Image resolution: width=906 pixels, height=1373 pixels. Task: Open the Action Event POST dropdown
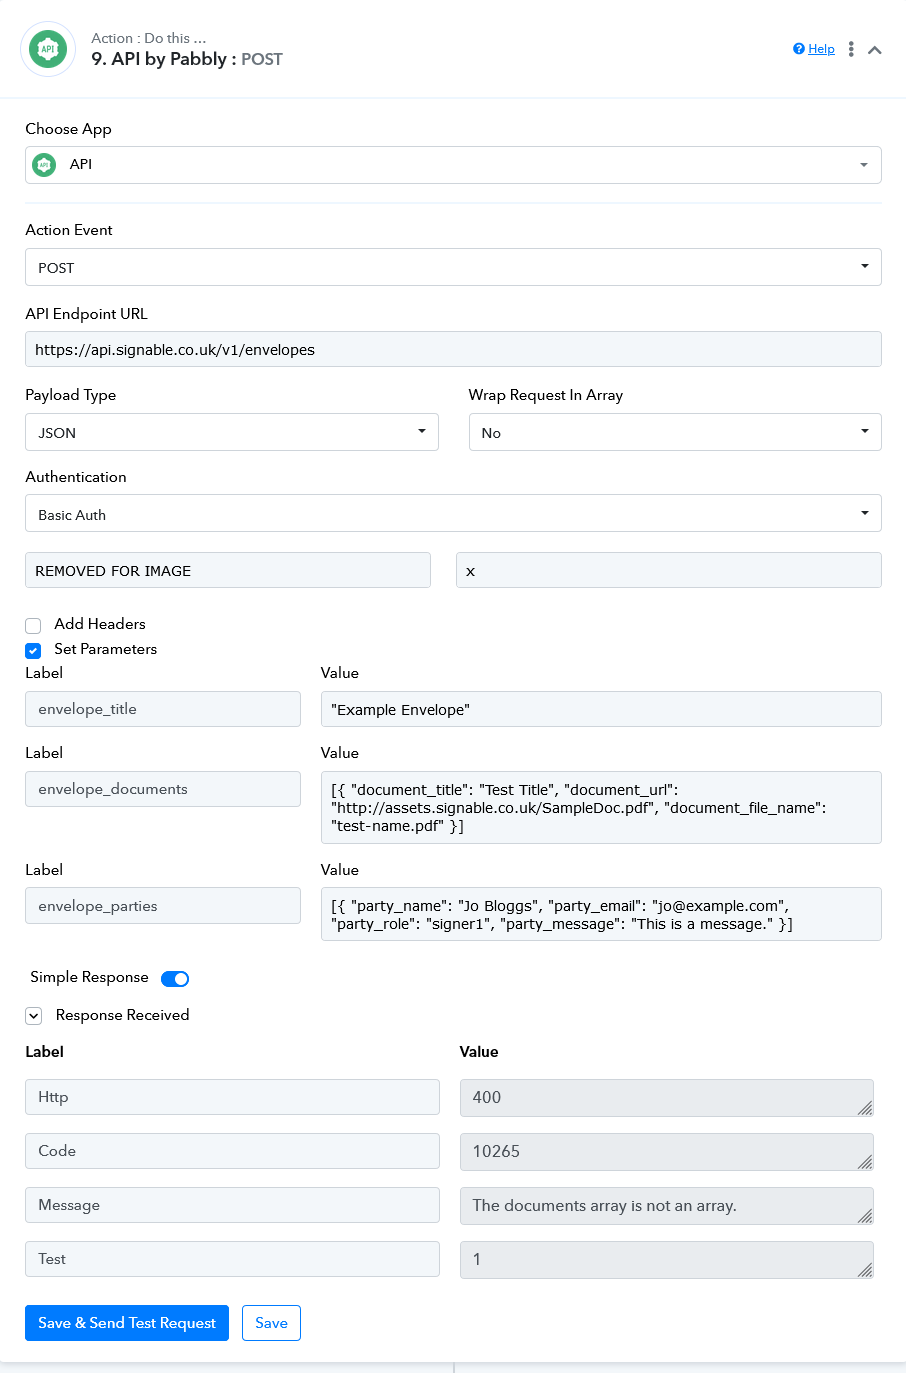pos(453,267)
